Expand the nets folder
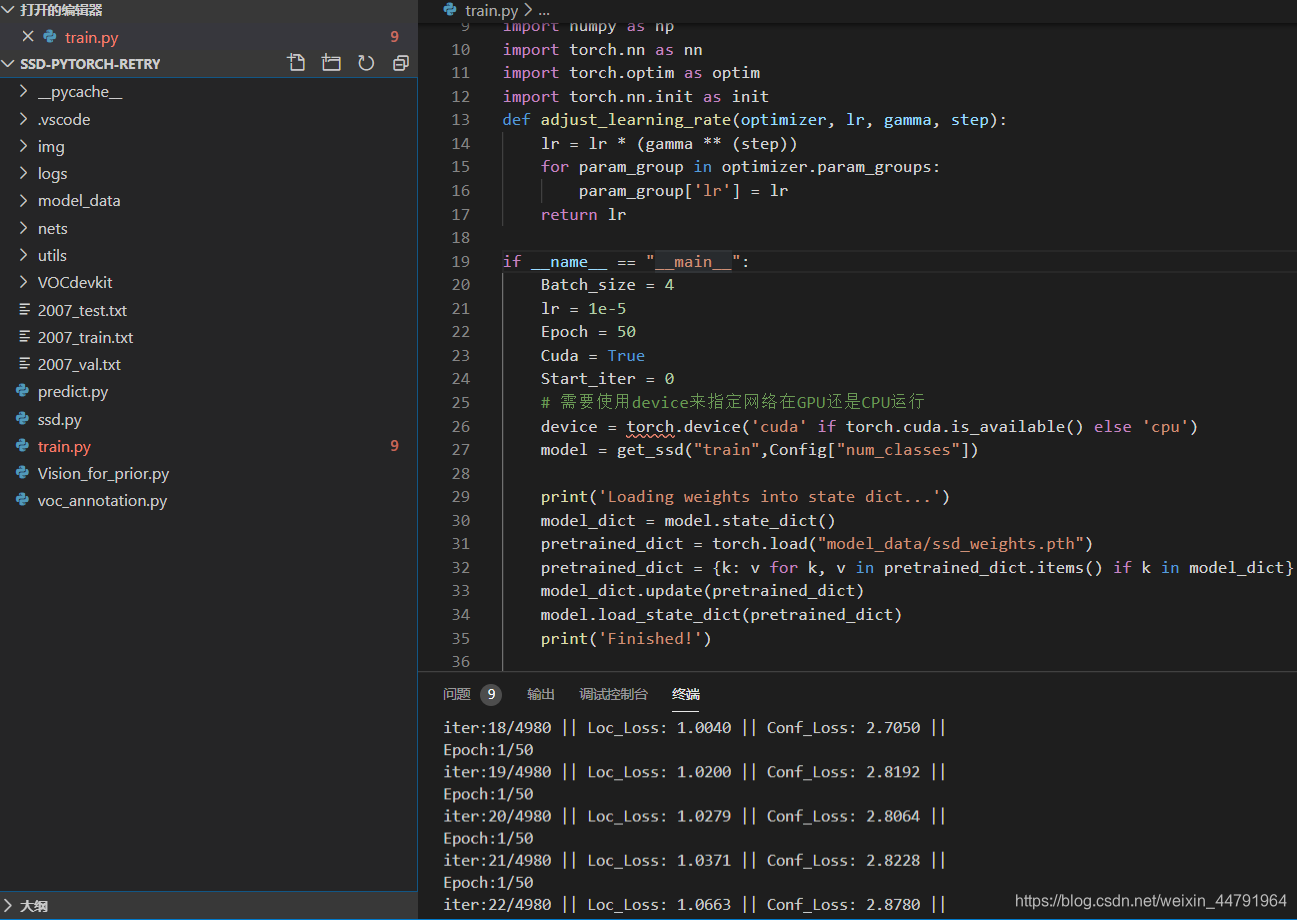 [x=24, y=228]
